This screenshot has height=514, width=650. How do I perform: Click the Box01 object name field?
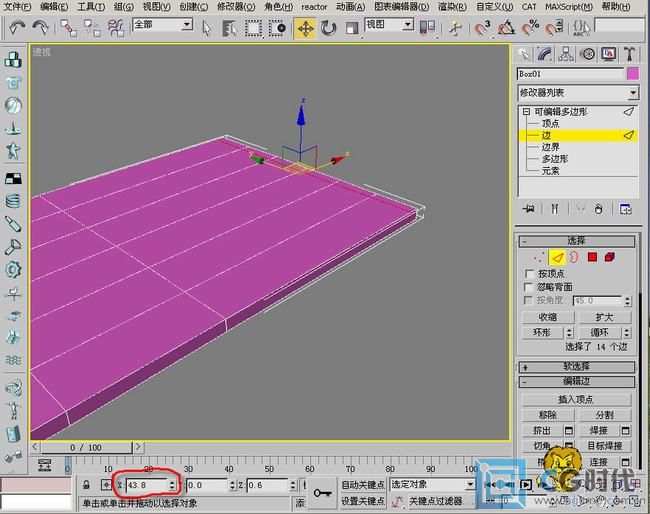[x=570, y=74]
